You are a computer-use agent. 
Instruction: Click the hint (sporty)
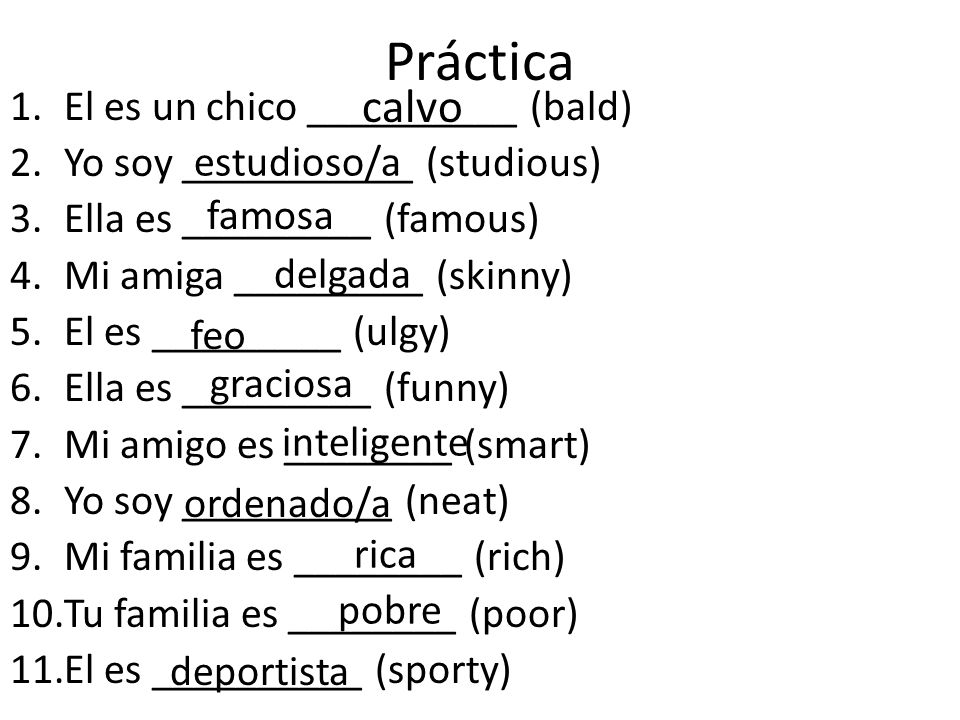[443, 671]
